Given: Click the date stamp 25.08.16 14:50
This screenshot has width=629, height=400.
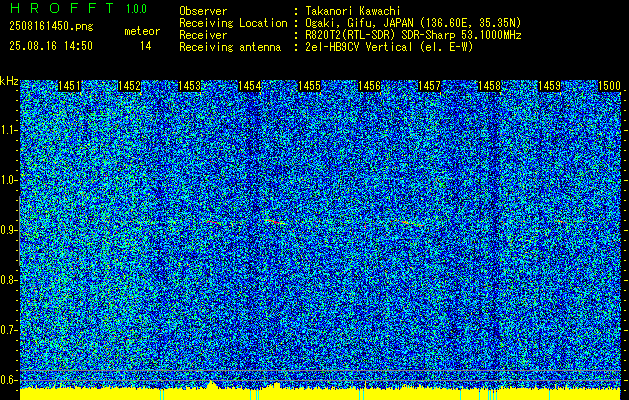Looking at the screenshot, I should (51, 46).
